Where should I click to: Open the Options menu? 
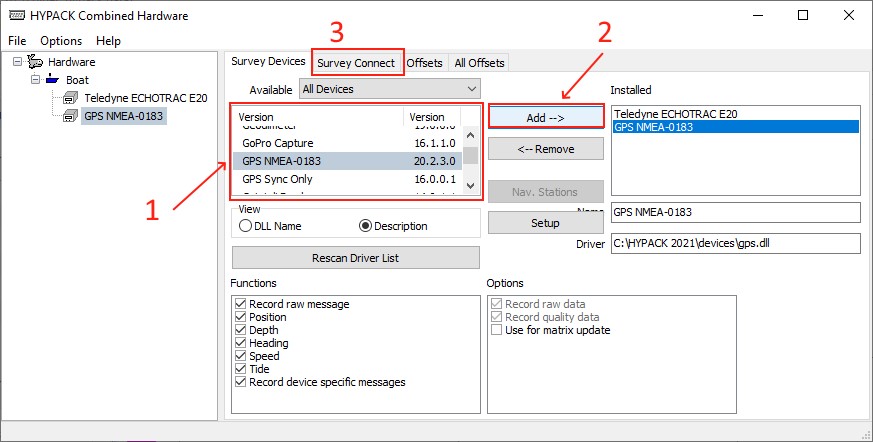point(61,41)
